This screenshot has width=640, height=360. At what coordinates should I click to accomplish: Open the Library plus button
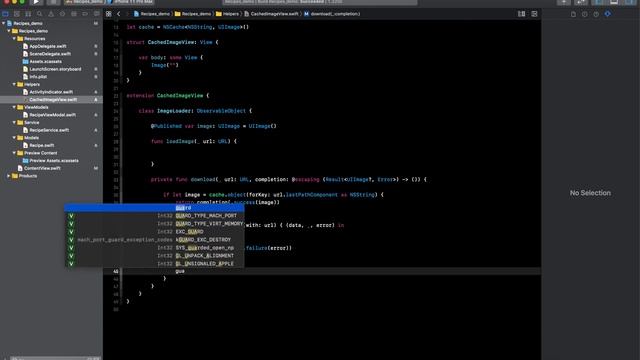pos(564,2)
